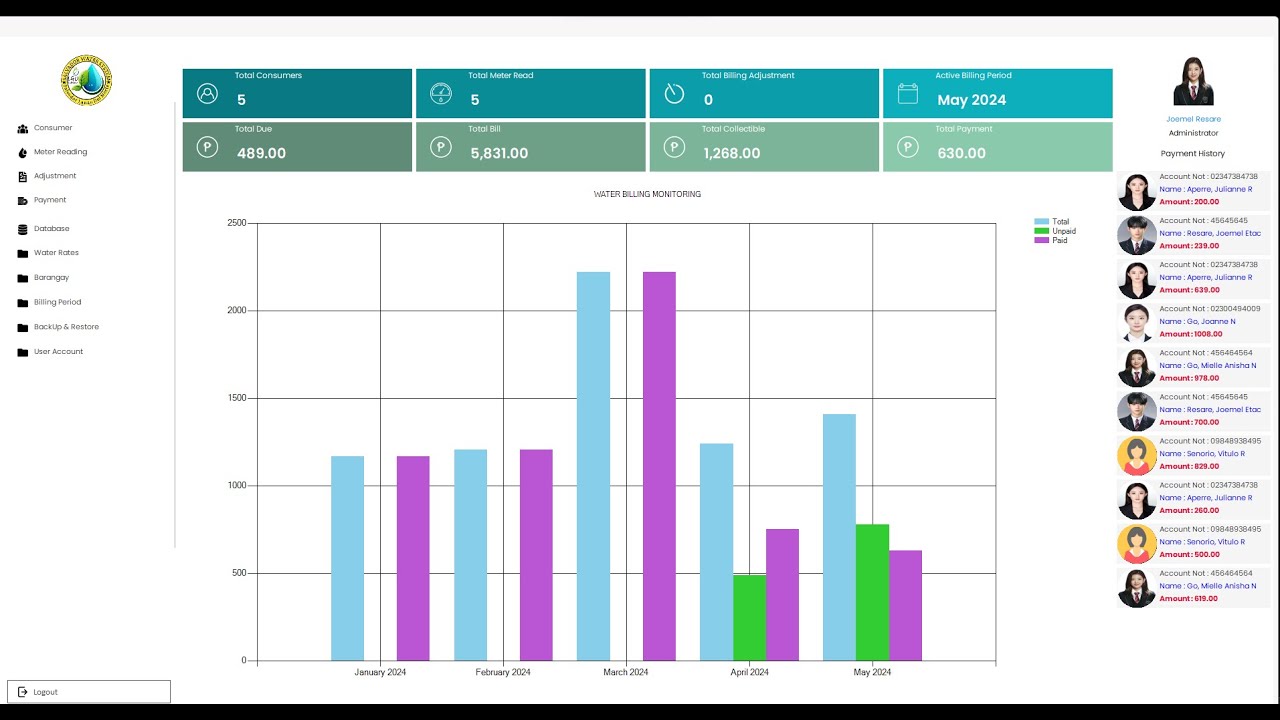Click the peso icon on Total Payment card
This screenshot has height=720, width=1280.
pyautogui.click(x=907, y=147)
